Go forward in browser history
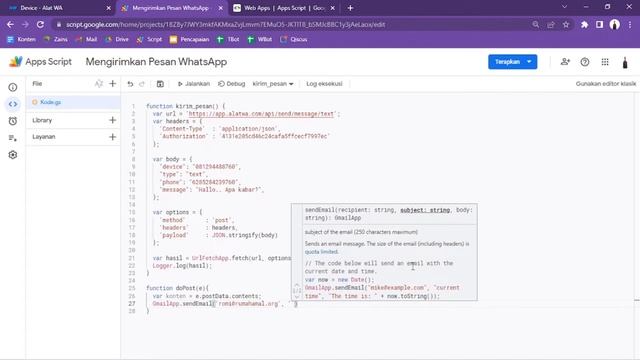Viewport: 640px width, 360px height. click(25, 24)
